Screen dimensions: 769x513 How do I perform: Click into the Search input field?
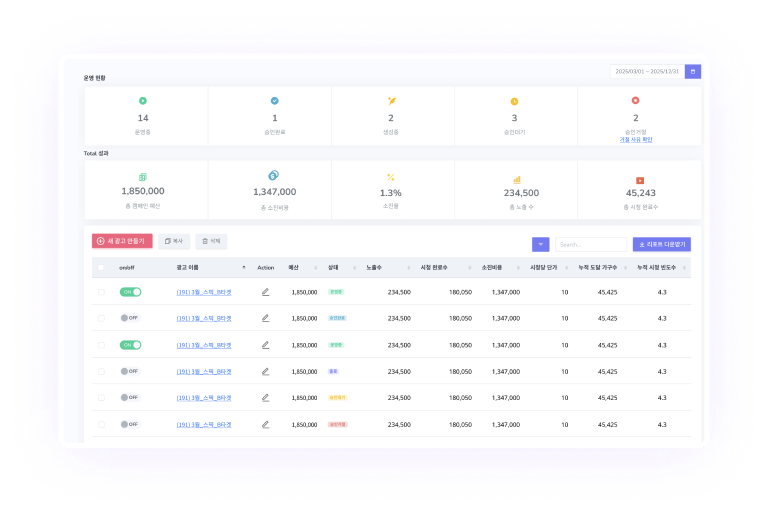[x=590, y=244]
